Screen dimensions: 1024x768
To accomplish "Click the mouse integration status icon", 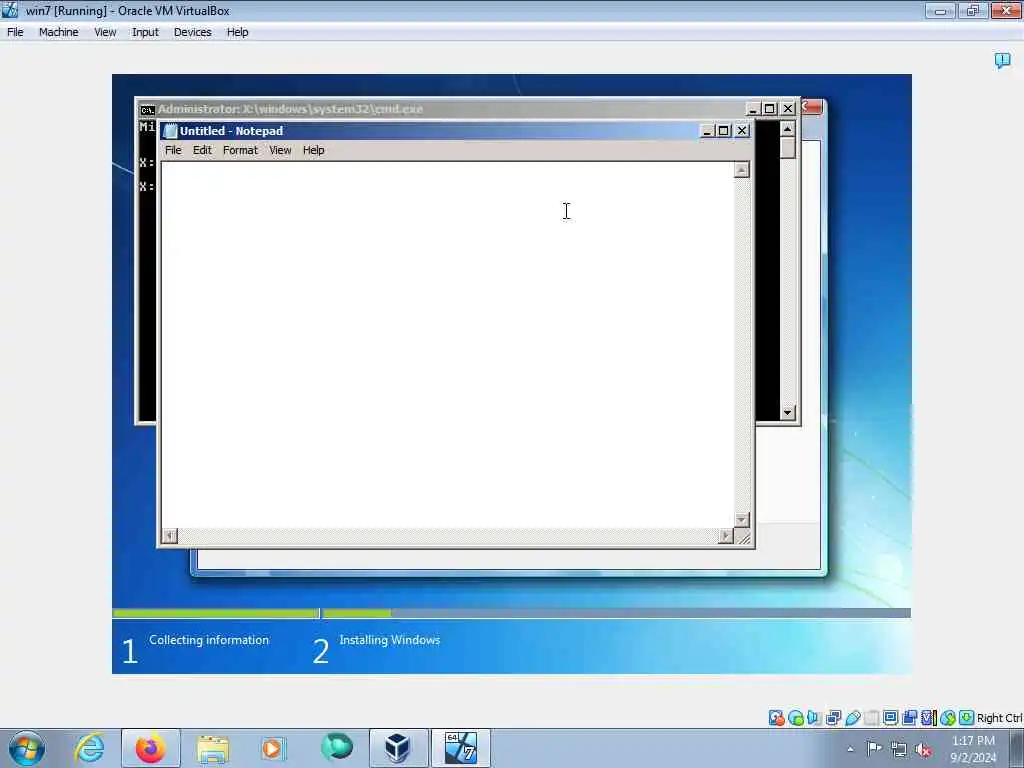I will pyautogui.click(x=948, y=718).
